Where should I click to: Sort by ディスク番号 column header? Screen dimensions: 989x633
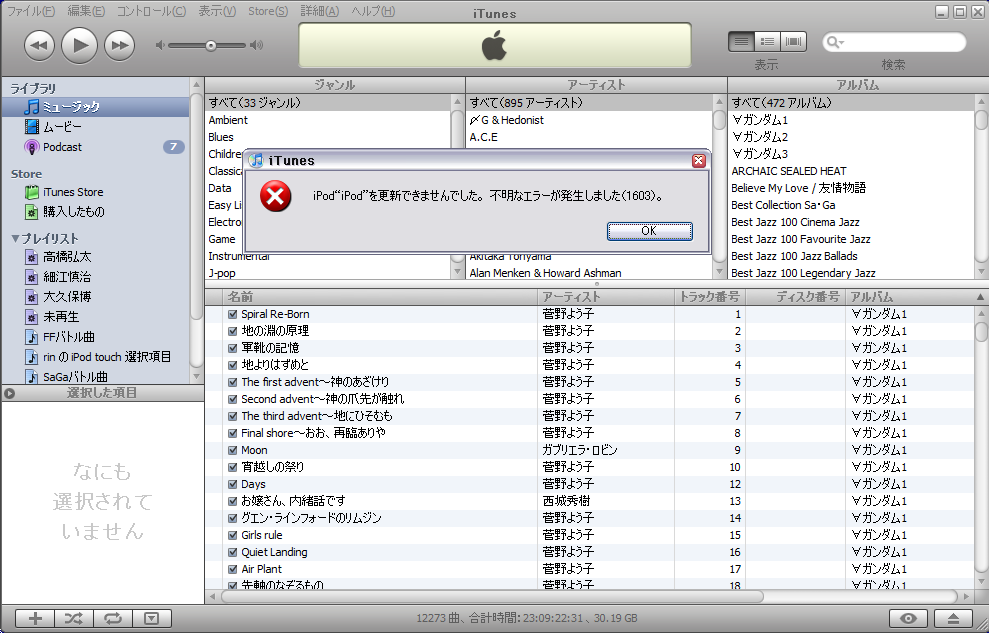(795, 296)
